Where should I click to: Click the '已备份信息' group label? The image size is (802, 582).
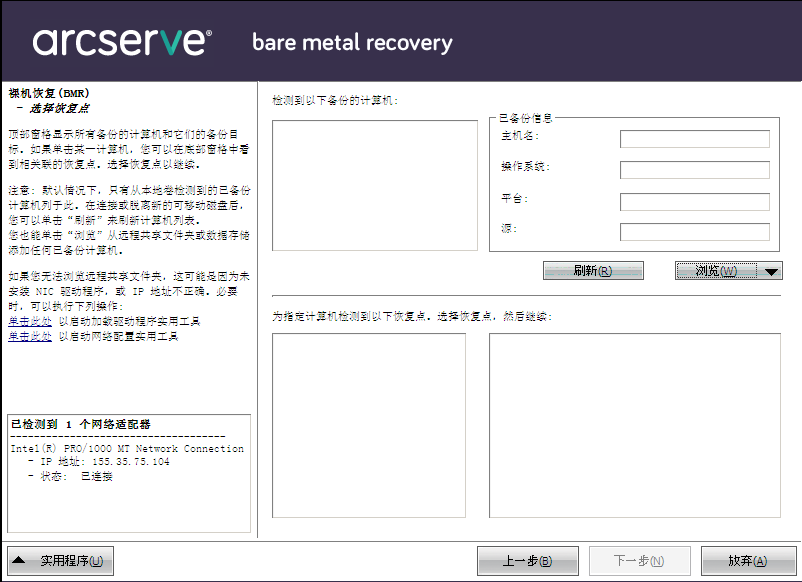(x=525, y=118)
